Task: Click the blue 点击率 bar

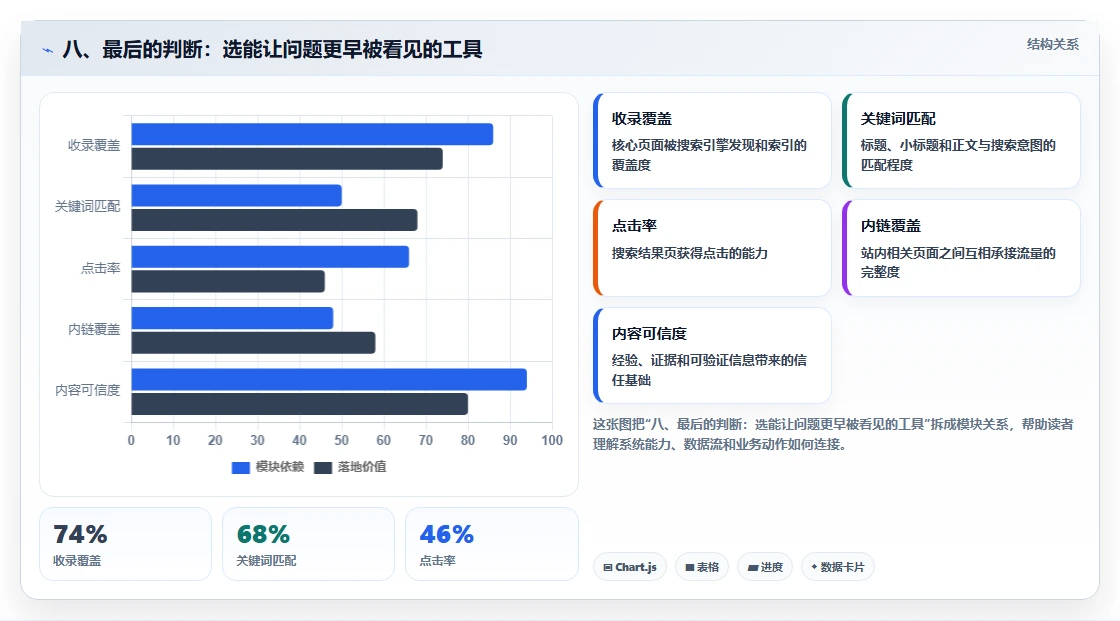Action: pos(270,257)
